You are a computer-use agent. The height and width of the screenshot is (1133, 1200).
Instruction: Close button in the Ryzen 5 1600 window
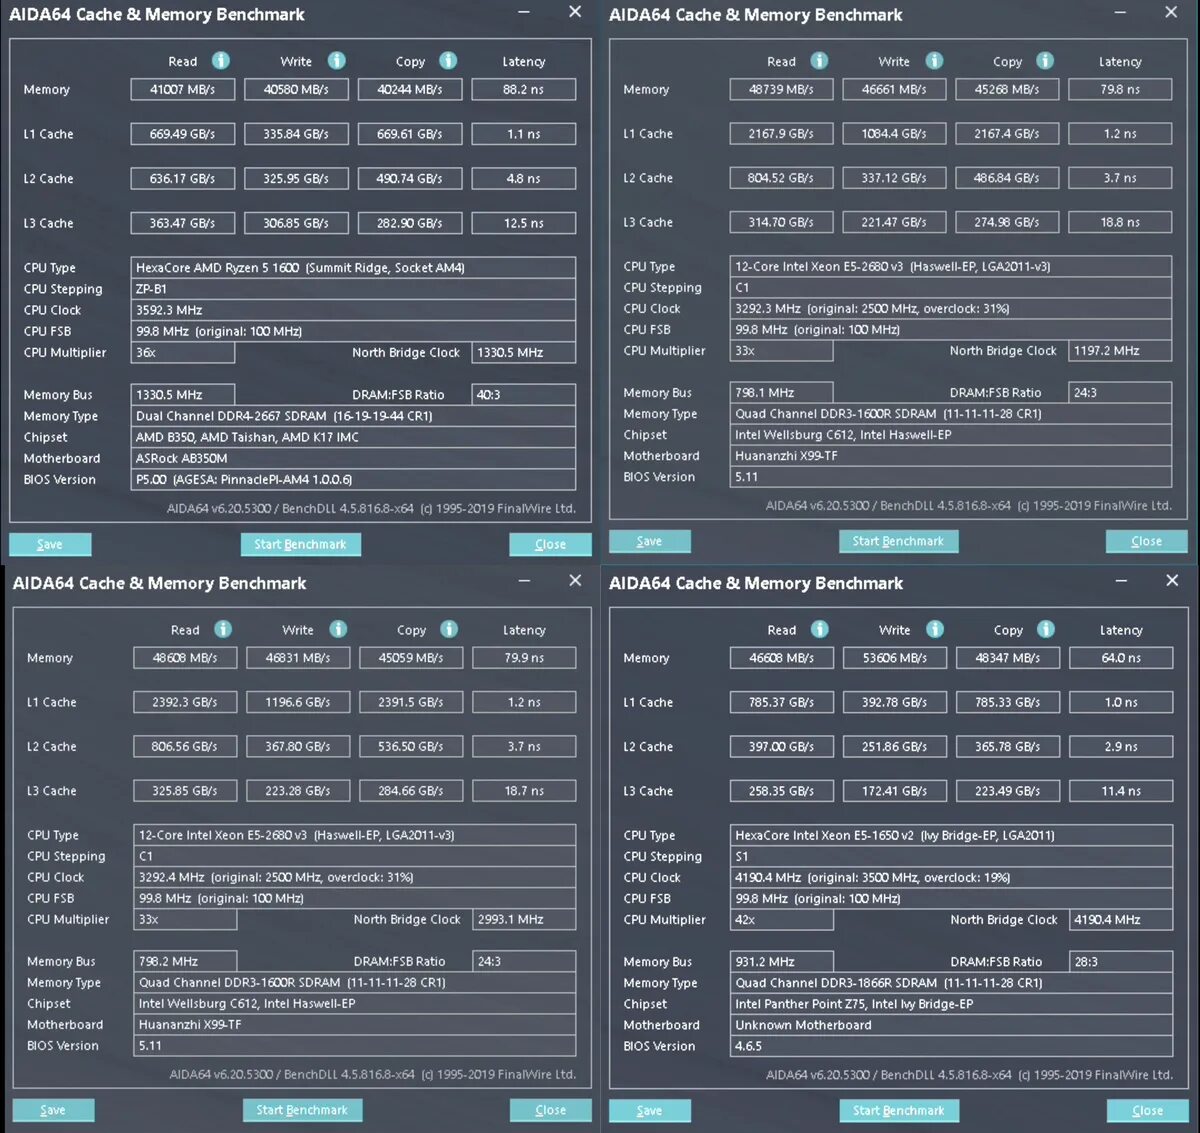(x=550, y=544)
